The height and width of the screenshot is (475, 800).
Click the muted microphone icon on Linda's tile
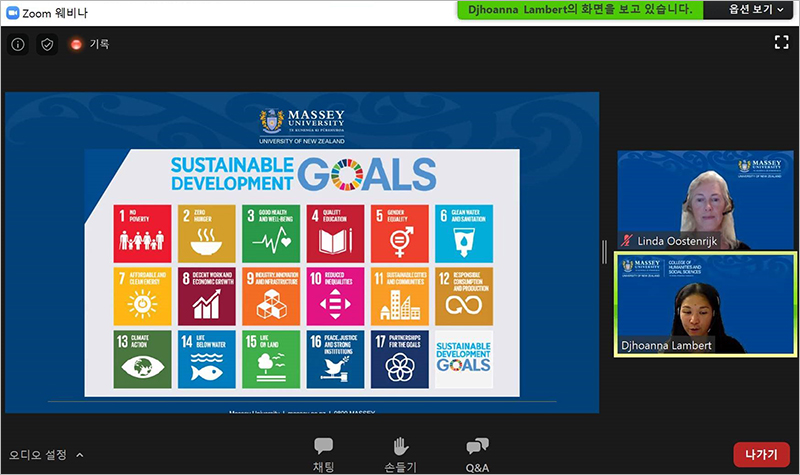627,240
